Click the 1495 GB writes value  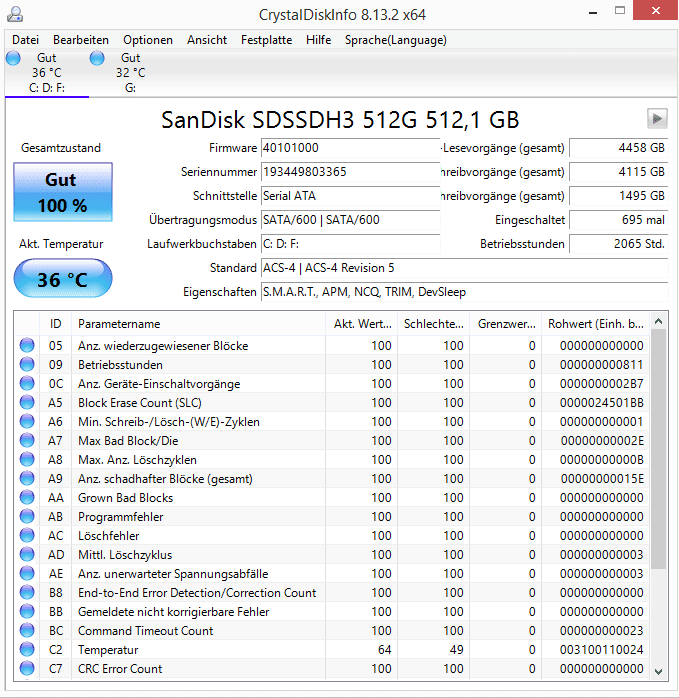(618, 196)
